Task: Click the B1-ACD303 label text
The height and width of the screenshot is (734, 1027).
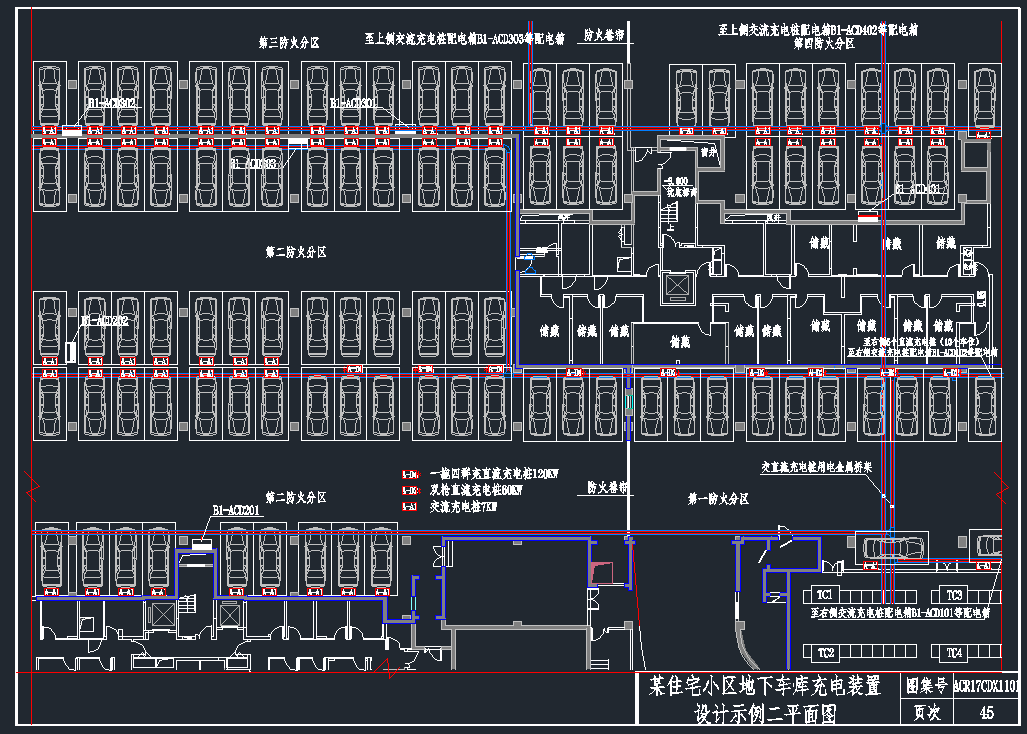Action: click(x=254, y=162)
